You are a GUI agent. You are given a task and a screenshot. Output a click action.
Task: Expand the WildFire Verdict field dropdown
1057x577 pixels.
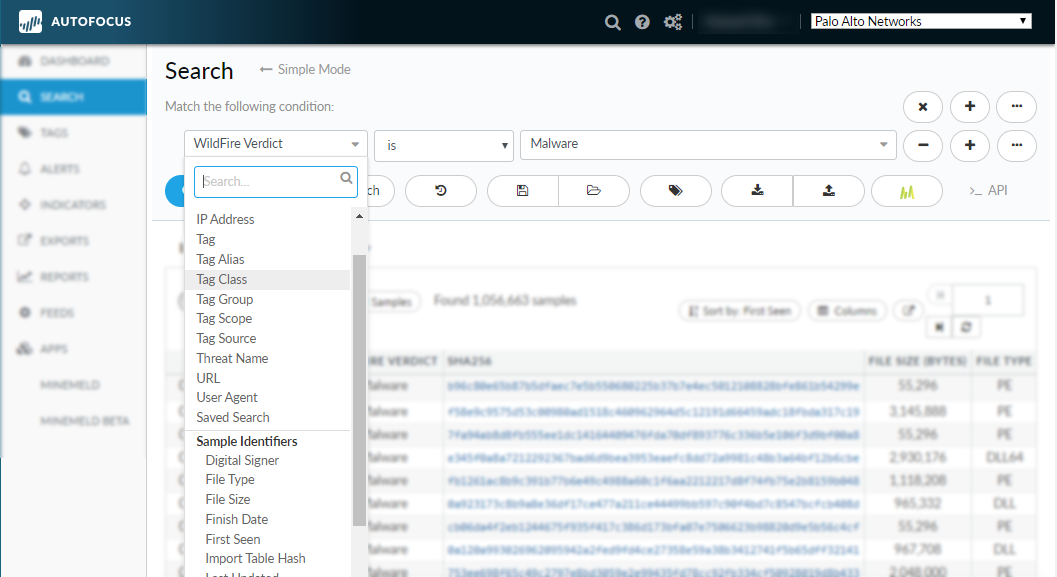[x=275, y=144]
